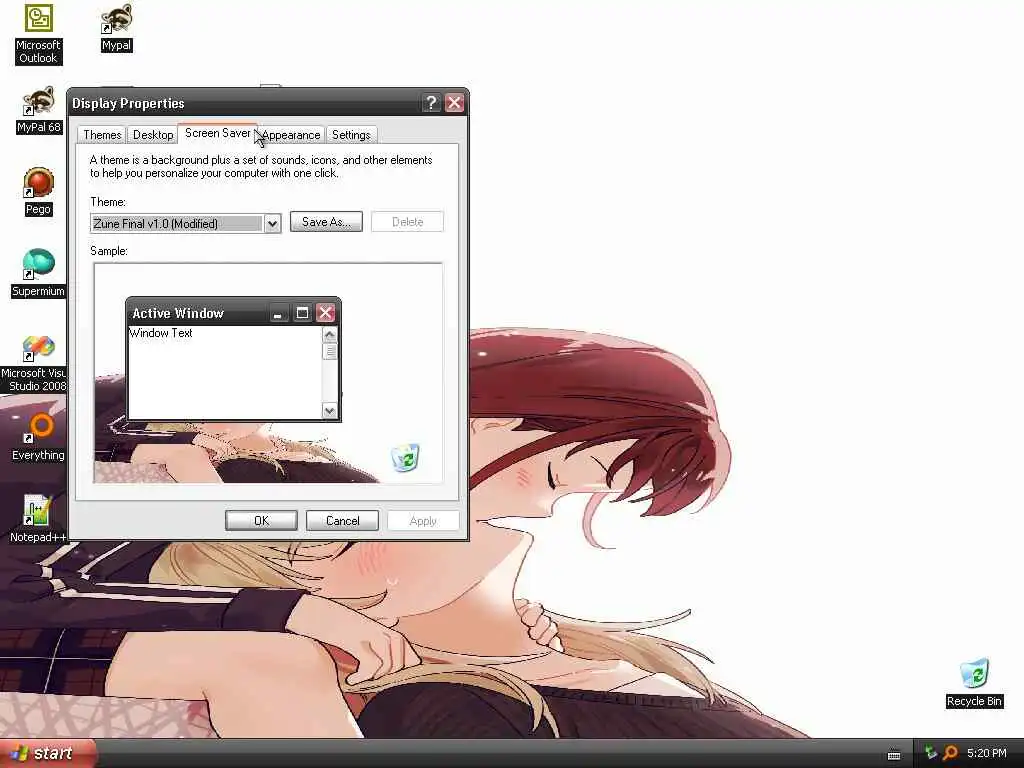This screenshot has width=1024, height=768.
Task: Switch to the Settings tab
Action: [x=351, y=135]
